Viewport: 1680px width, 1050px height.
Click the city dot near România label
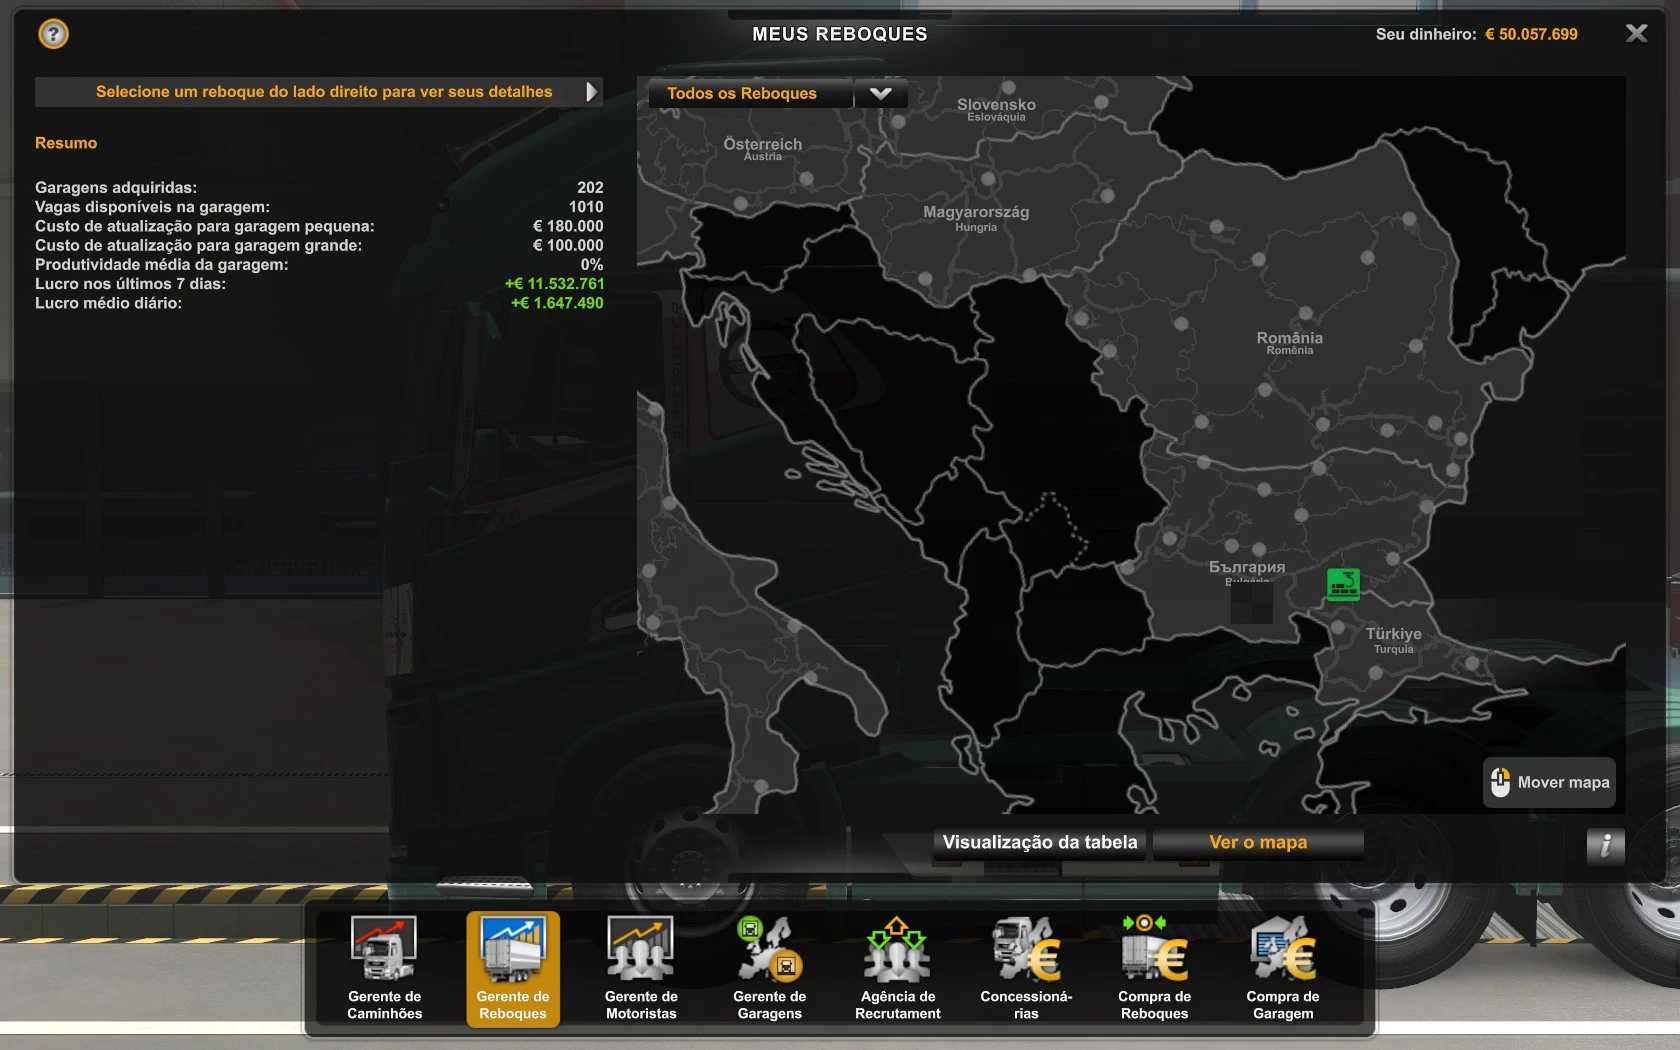(1265, 390)
